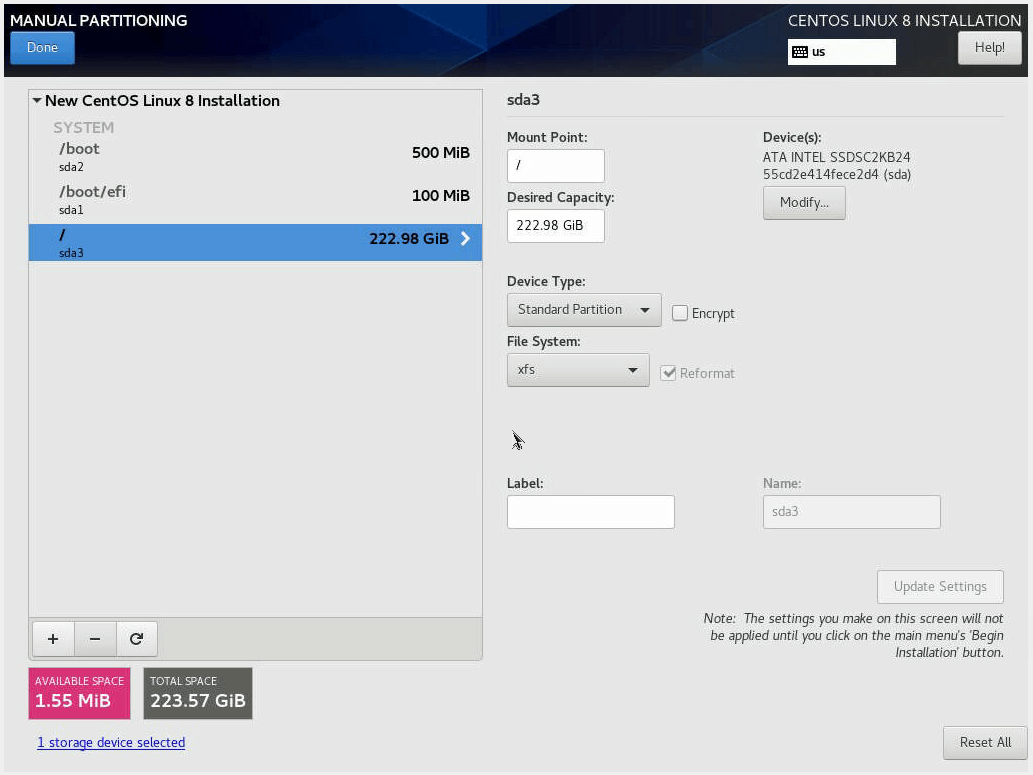
Task: Click the Done button
Action: 42,47
